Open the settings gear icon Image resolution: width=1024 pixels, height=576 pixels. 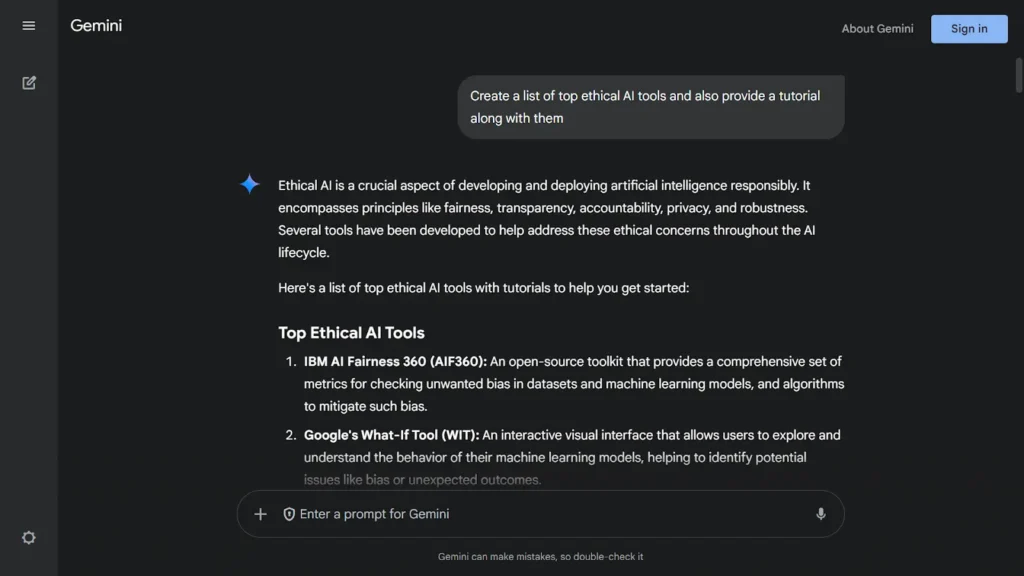(29, 537)
